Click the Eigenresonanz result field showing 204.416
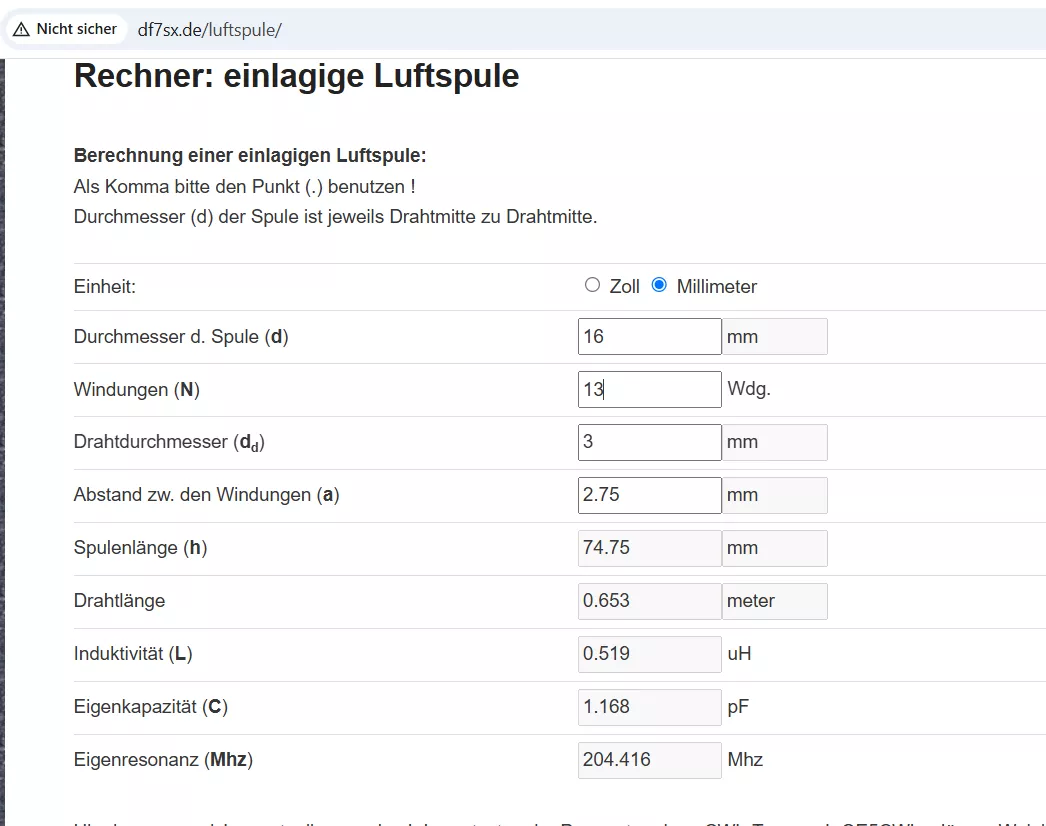This screenshot has height=826, width=1046. pyautogui.click(x=649, y=760)
